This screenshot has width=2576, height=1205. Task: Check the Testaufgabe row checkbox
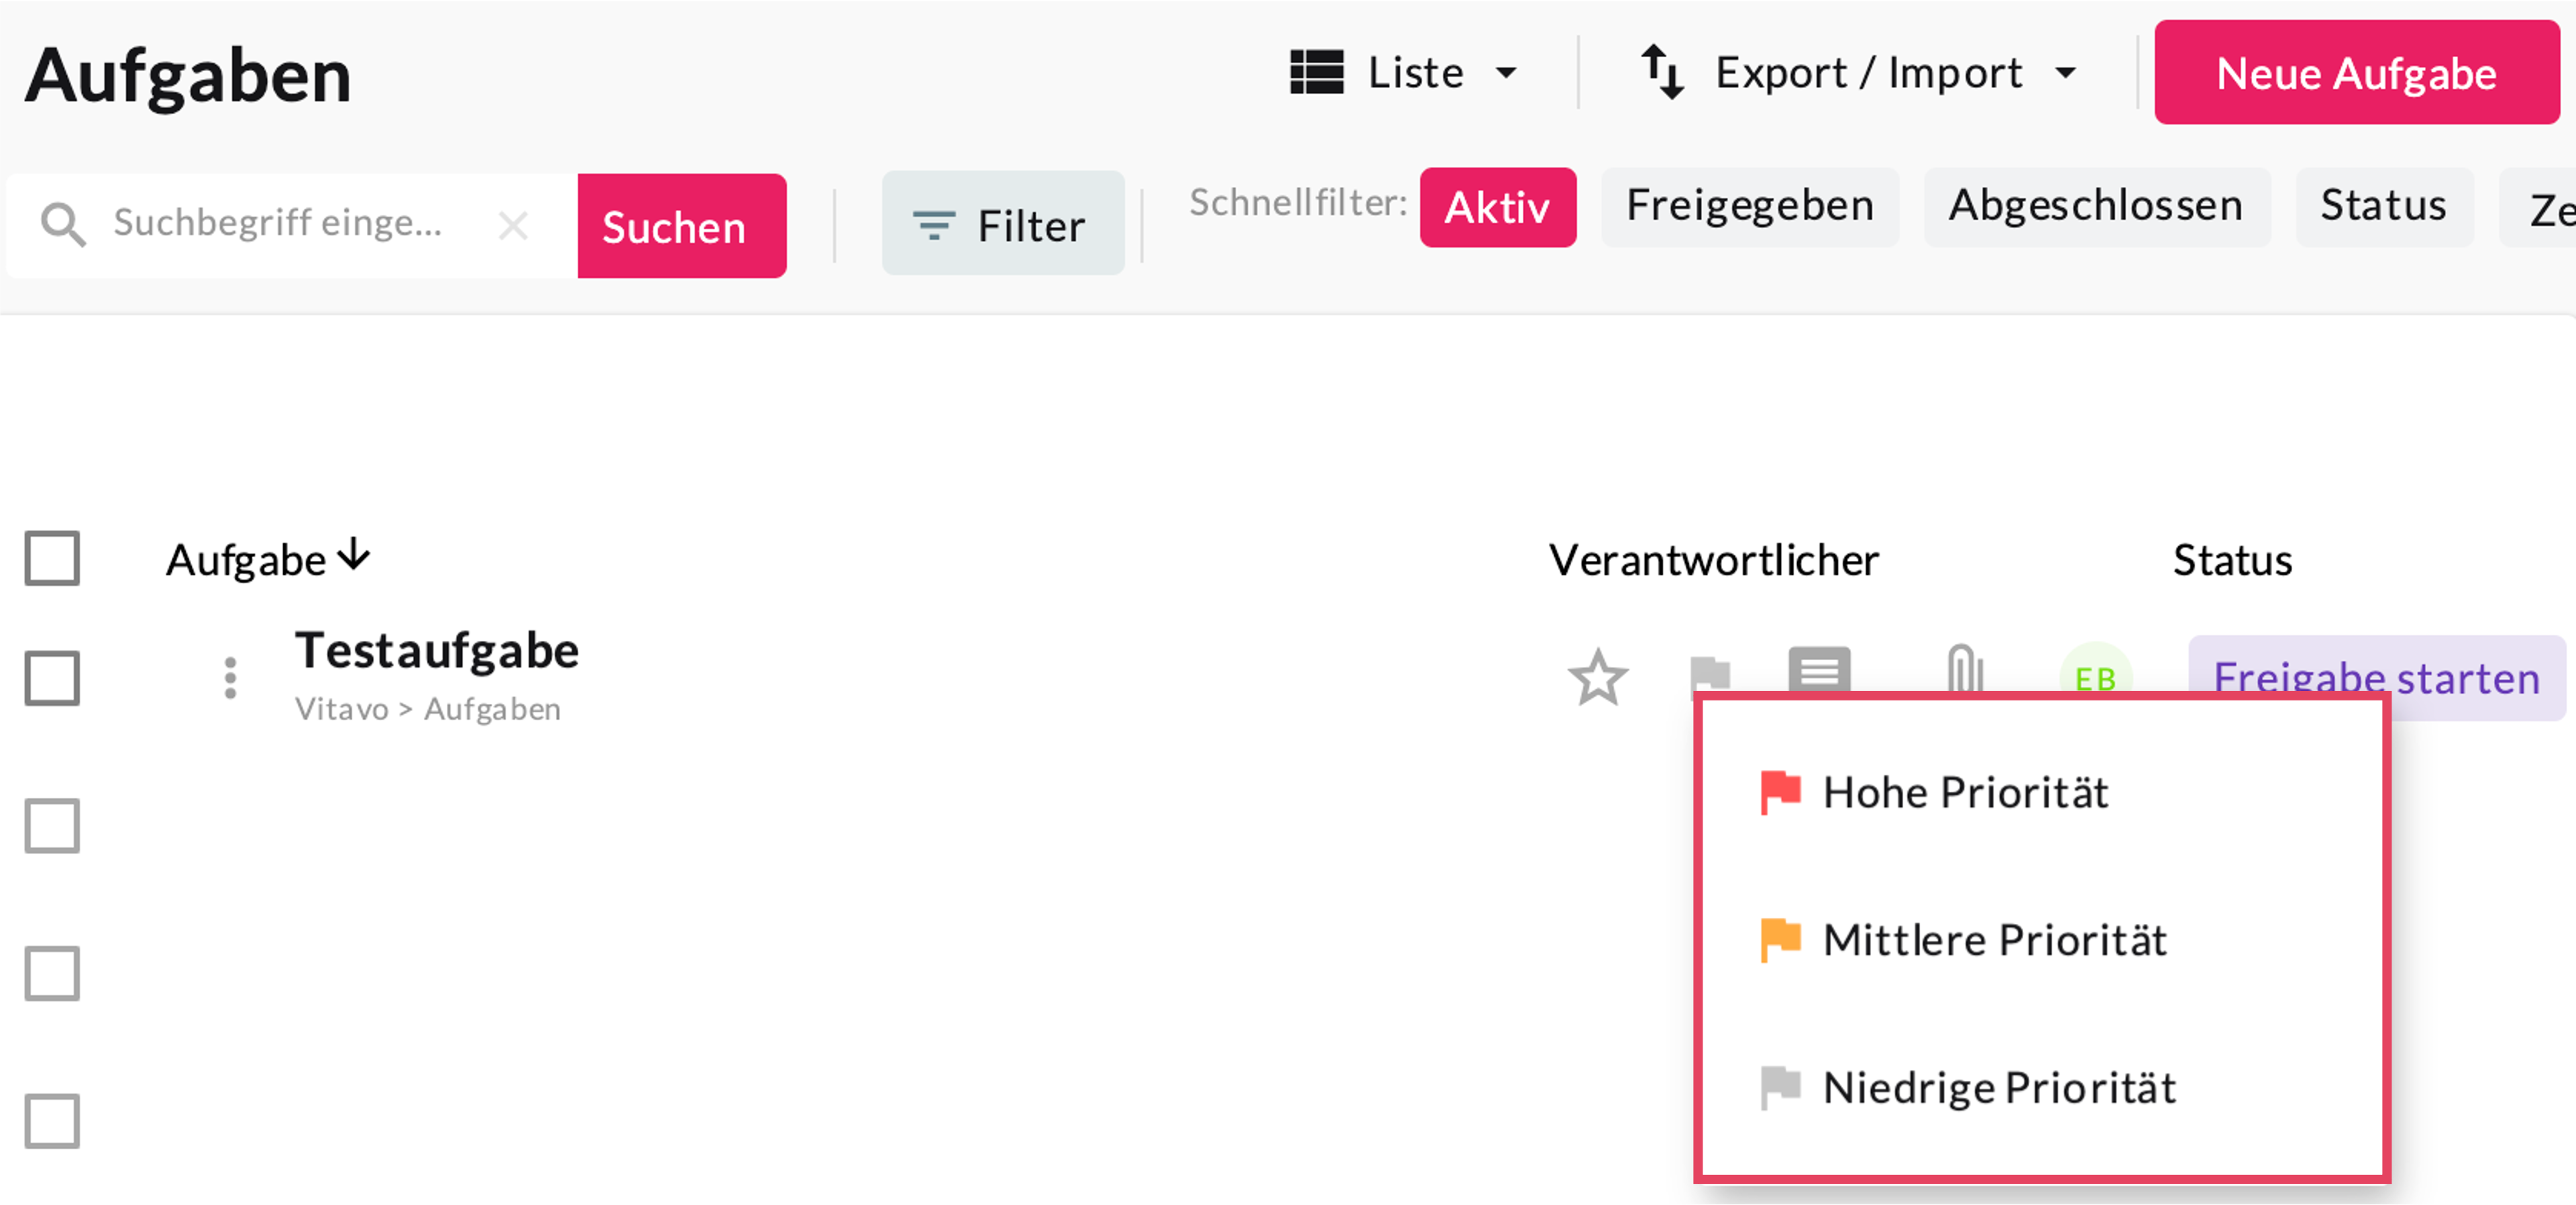tap(52, 678)
